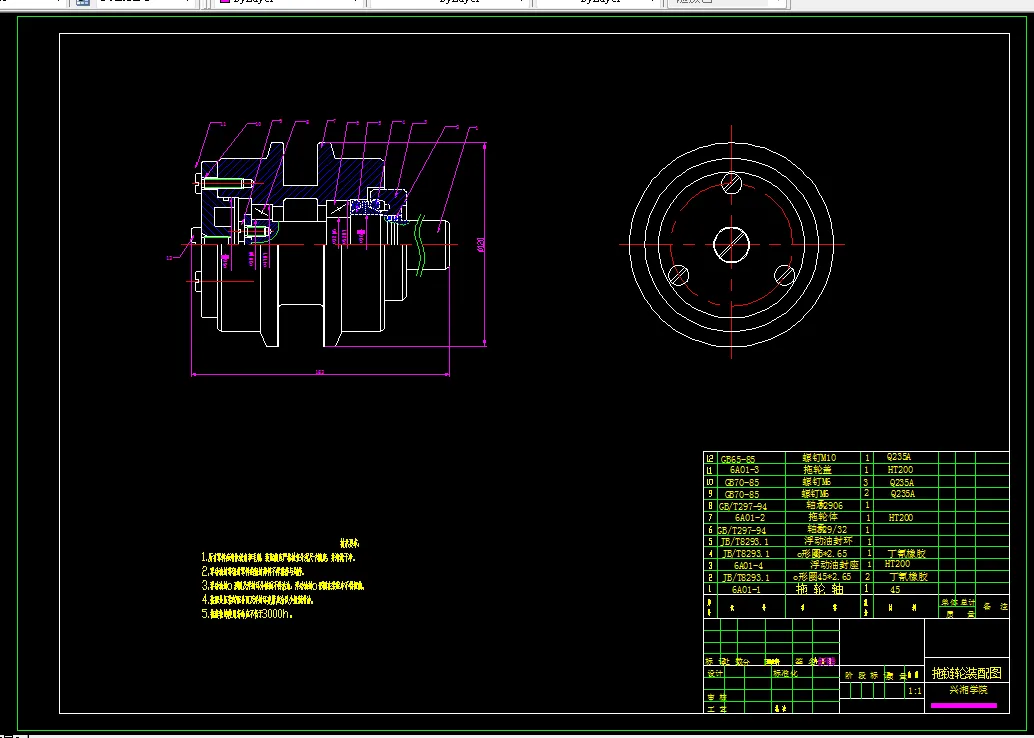Select the 'GB65-85' cell in row 12
The width and height of the screenshot is (1034, 738).
coord(738,459)
